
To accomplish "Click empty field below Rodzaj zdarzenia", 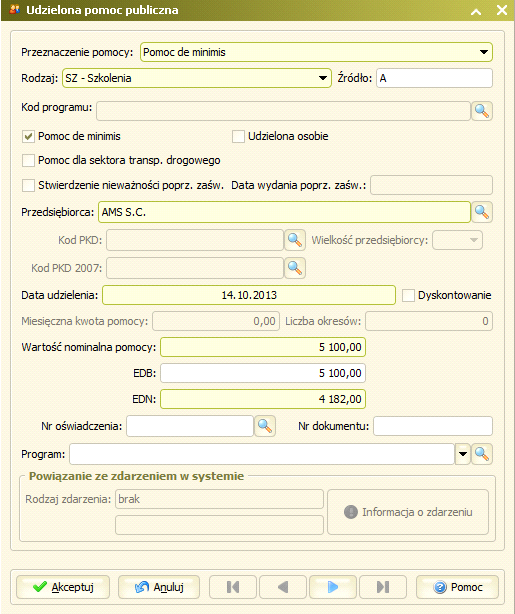I will pos(219,525).
